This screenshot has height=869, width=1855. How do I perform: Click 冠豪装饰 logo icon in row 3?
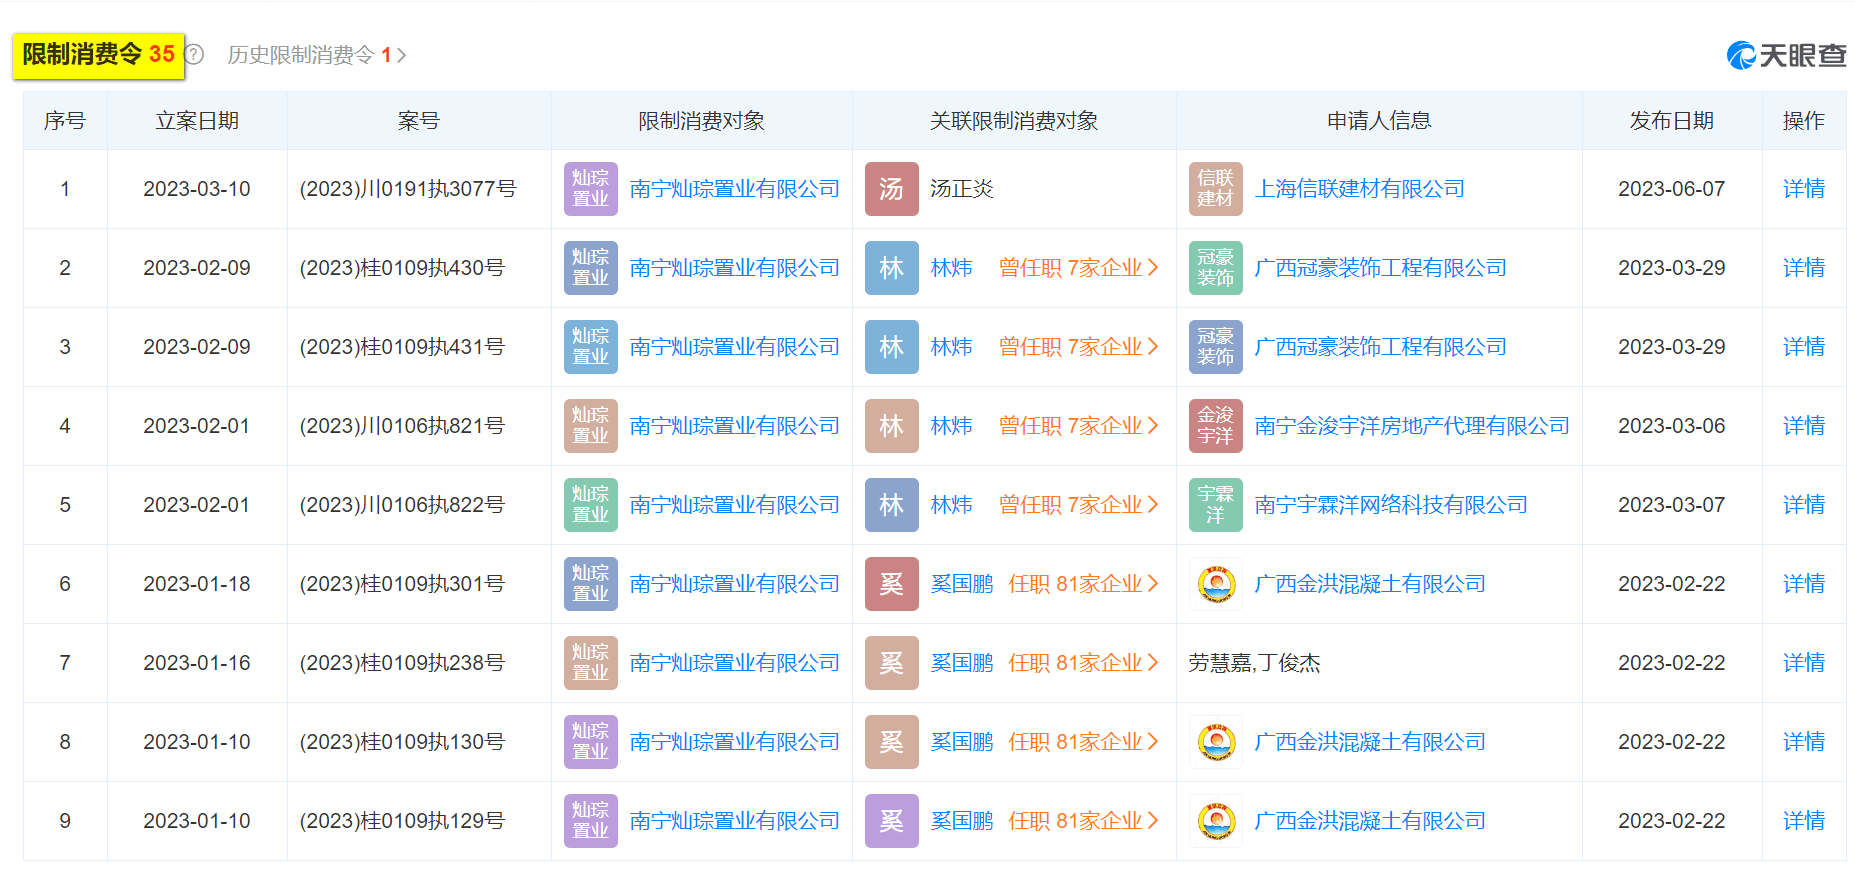point(1216,347)
